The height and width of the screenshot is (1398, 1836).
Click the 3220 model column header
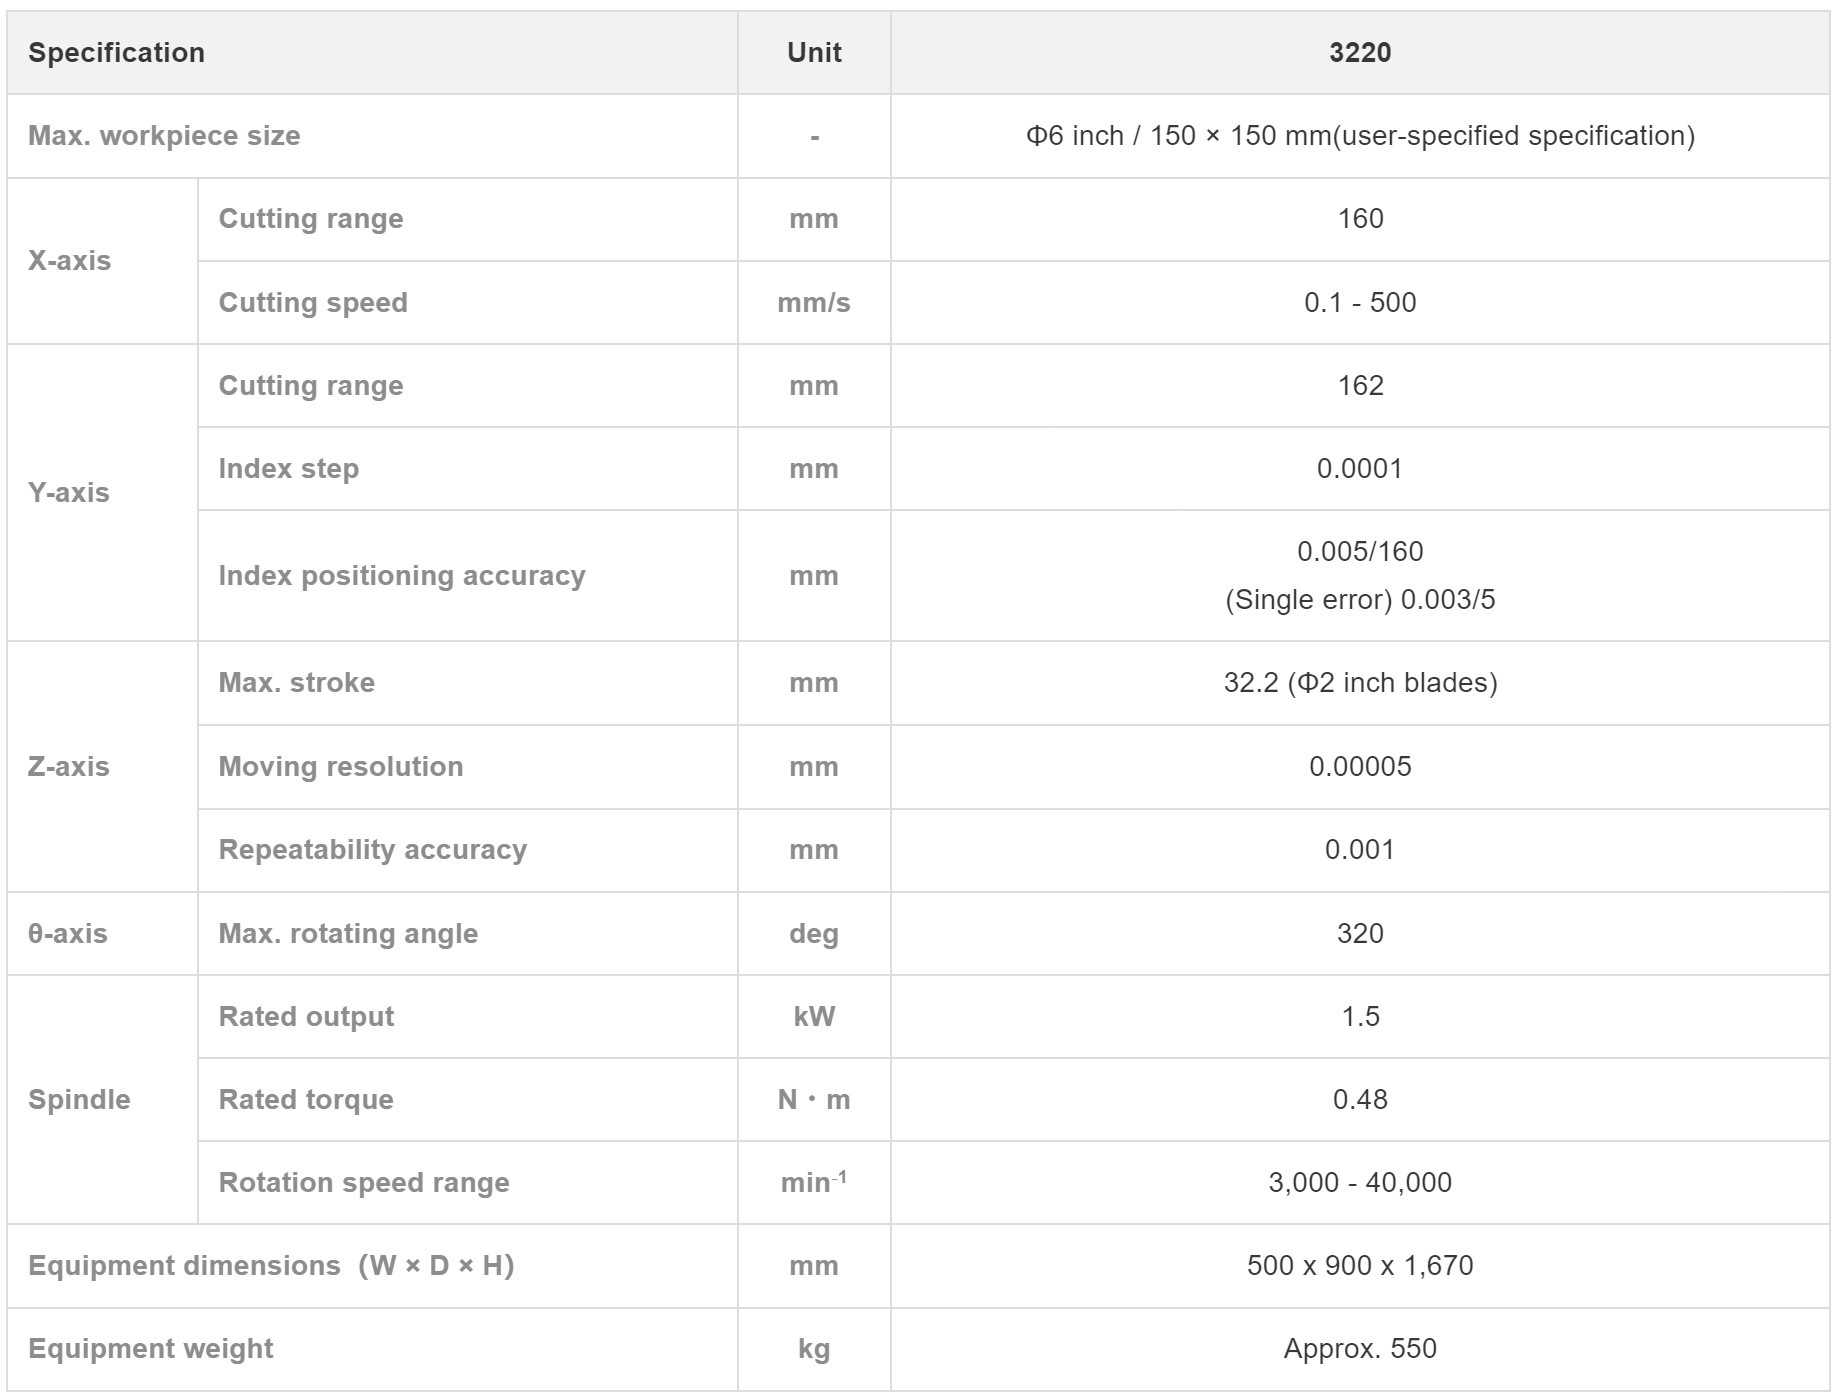point(1360,53)
